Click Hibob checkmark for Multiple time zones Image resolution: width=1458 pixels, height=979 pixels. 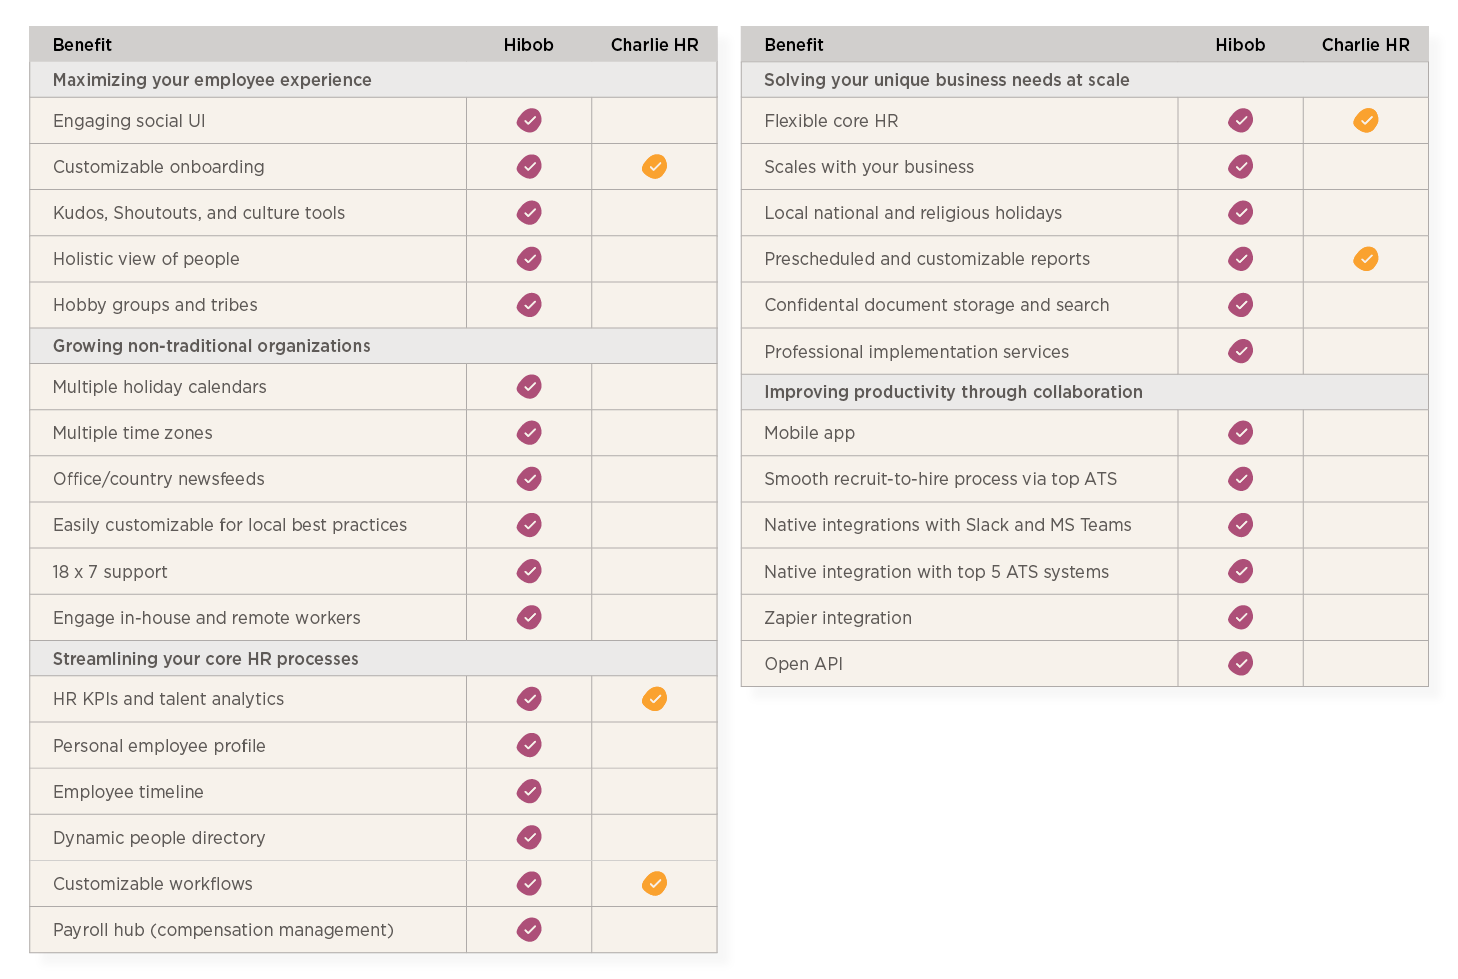pyautogui.click(x=529, y=433)
